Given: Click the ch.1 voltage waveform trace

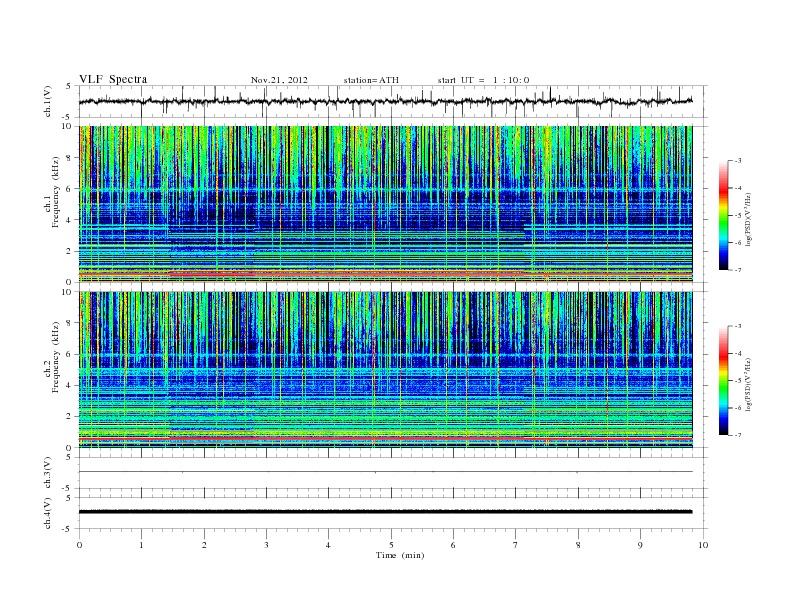Looking at the screenshot, I should (385, 101).
